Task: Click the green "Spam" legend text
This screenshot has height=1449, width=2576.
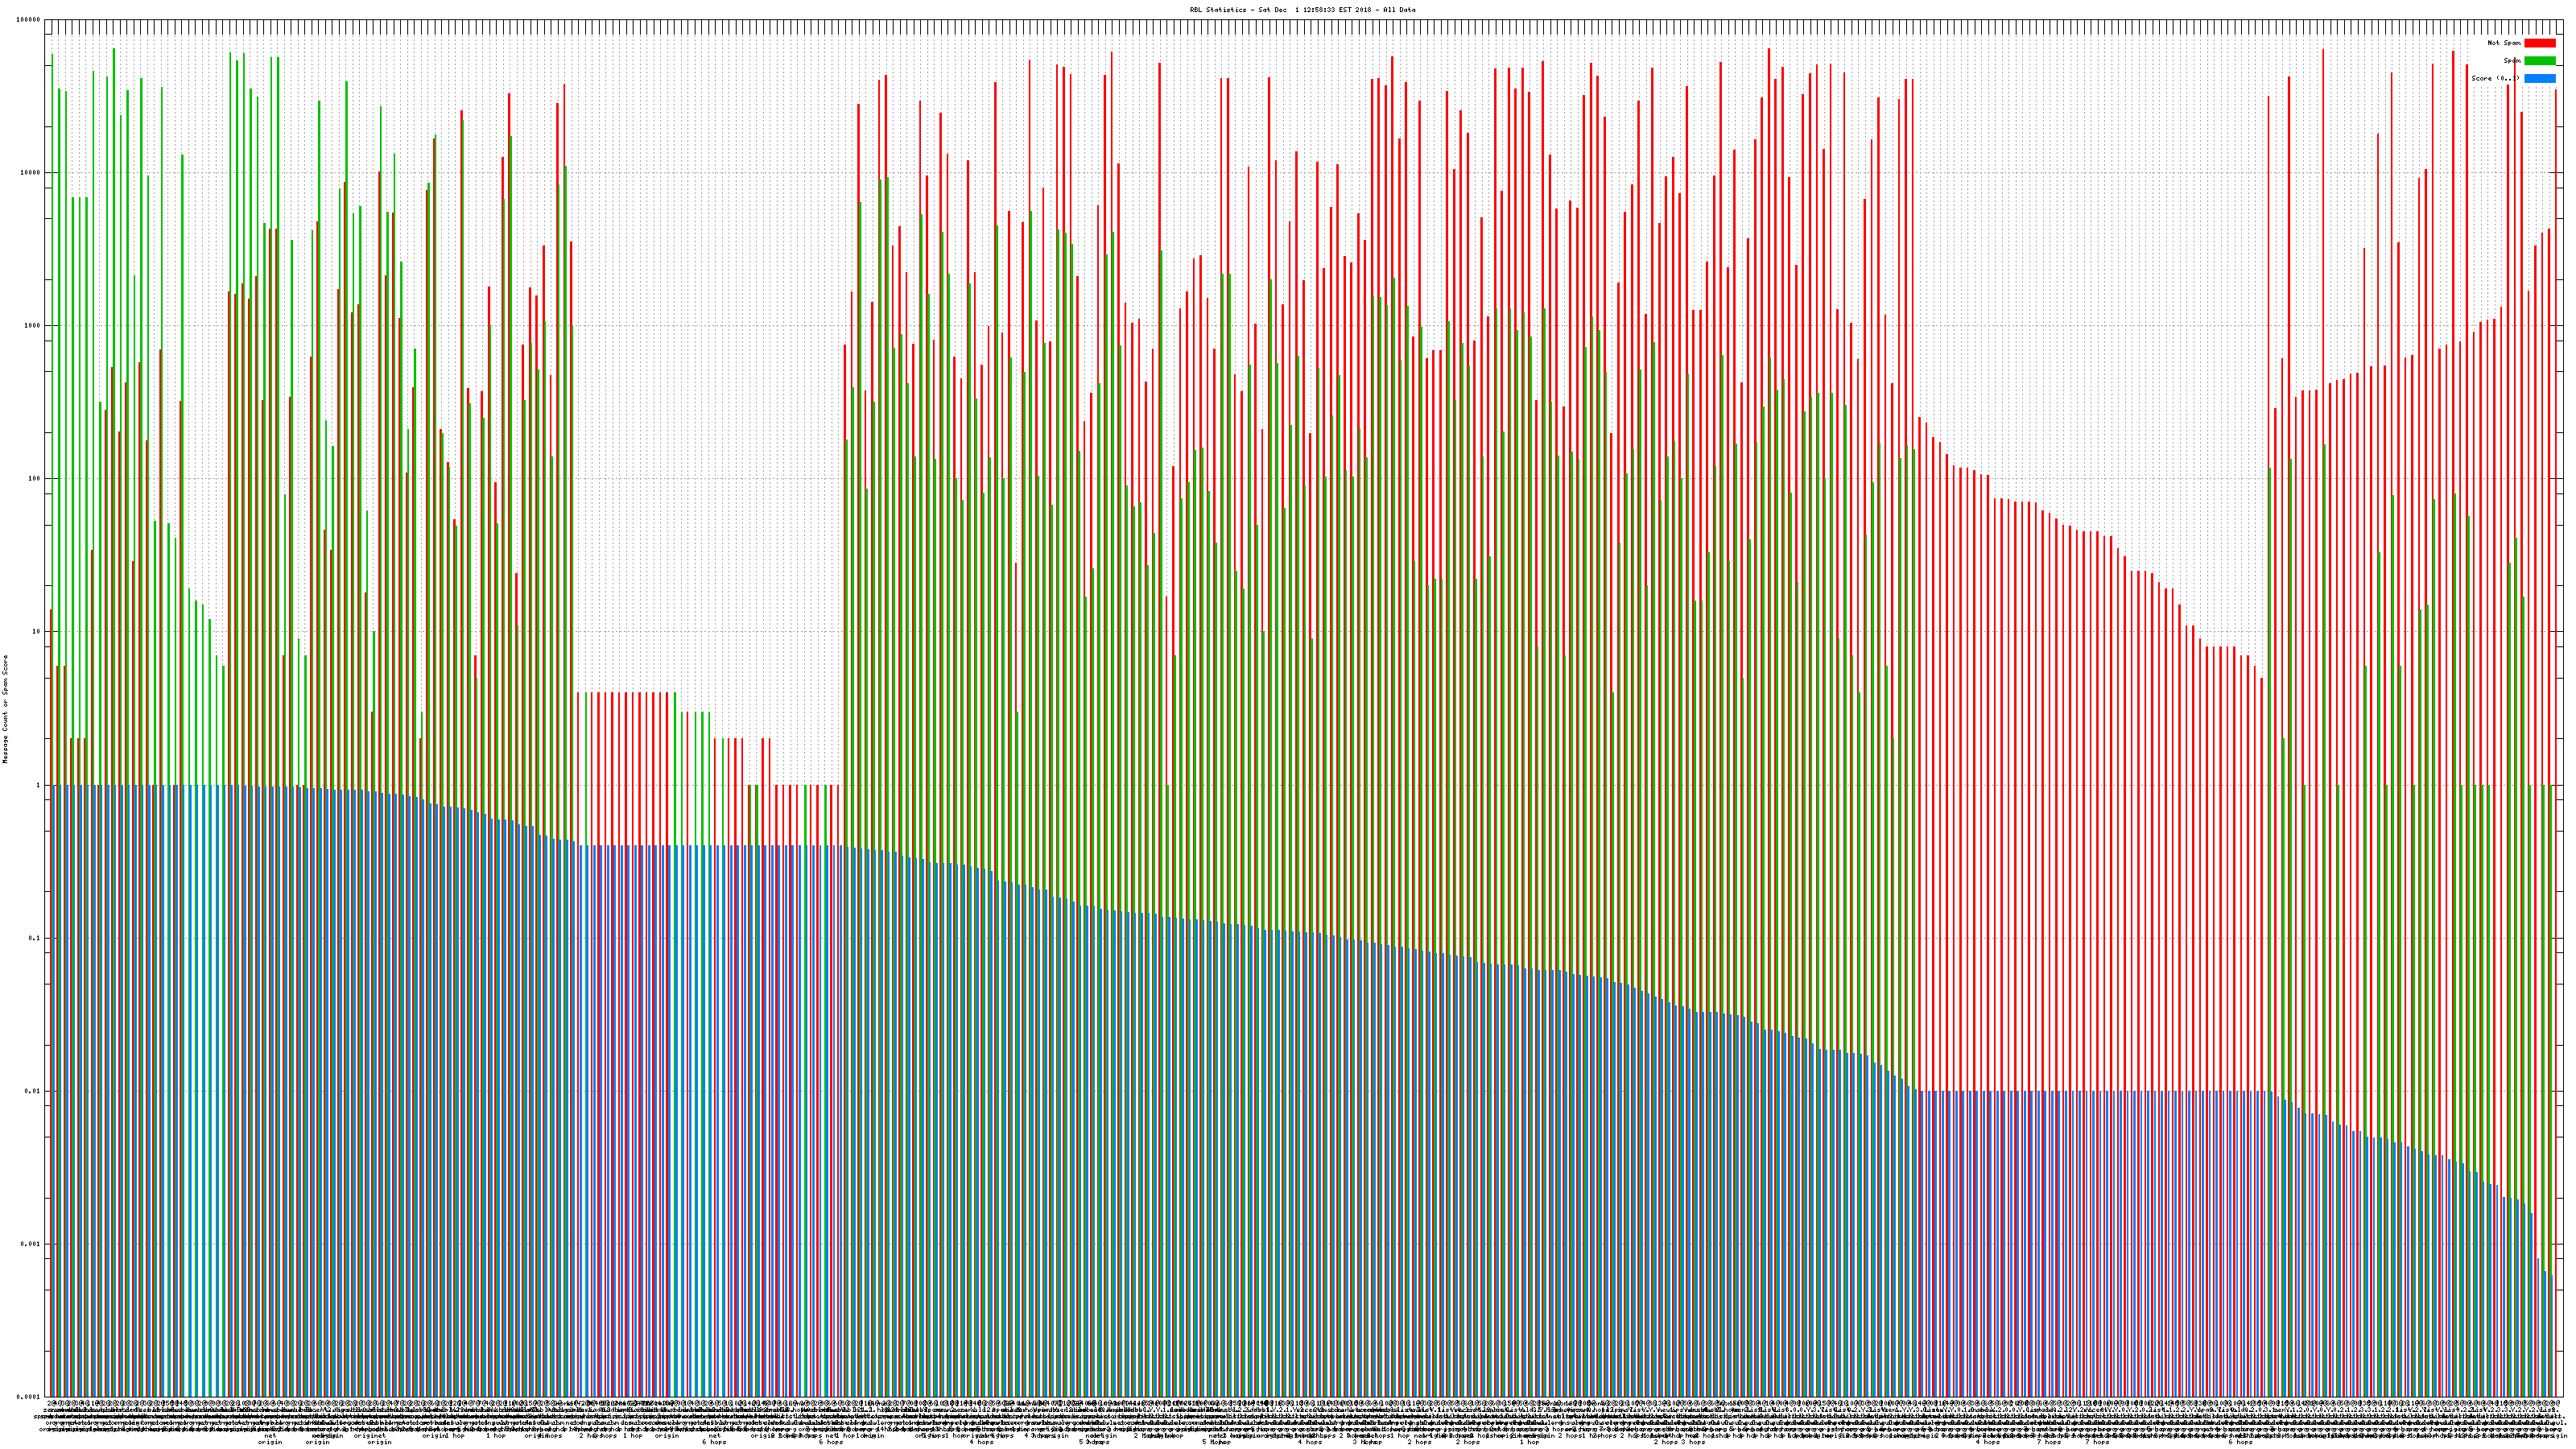Action: click(x=2512, y=61)
